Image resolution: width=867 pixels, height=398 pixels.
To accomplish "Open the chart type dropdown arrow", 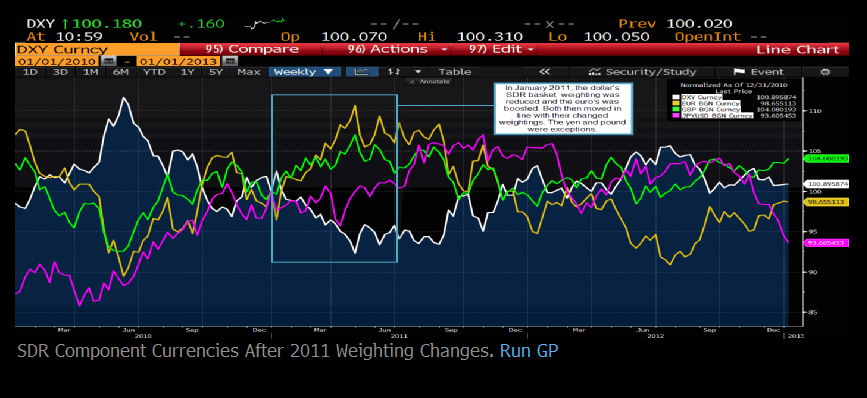I will 418,72.
